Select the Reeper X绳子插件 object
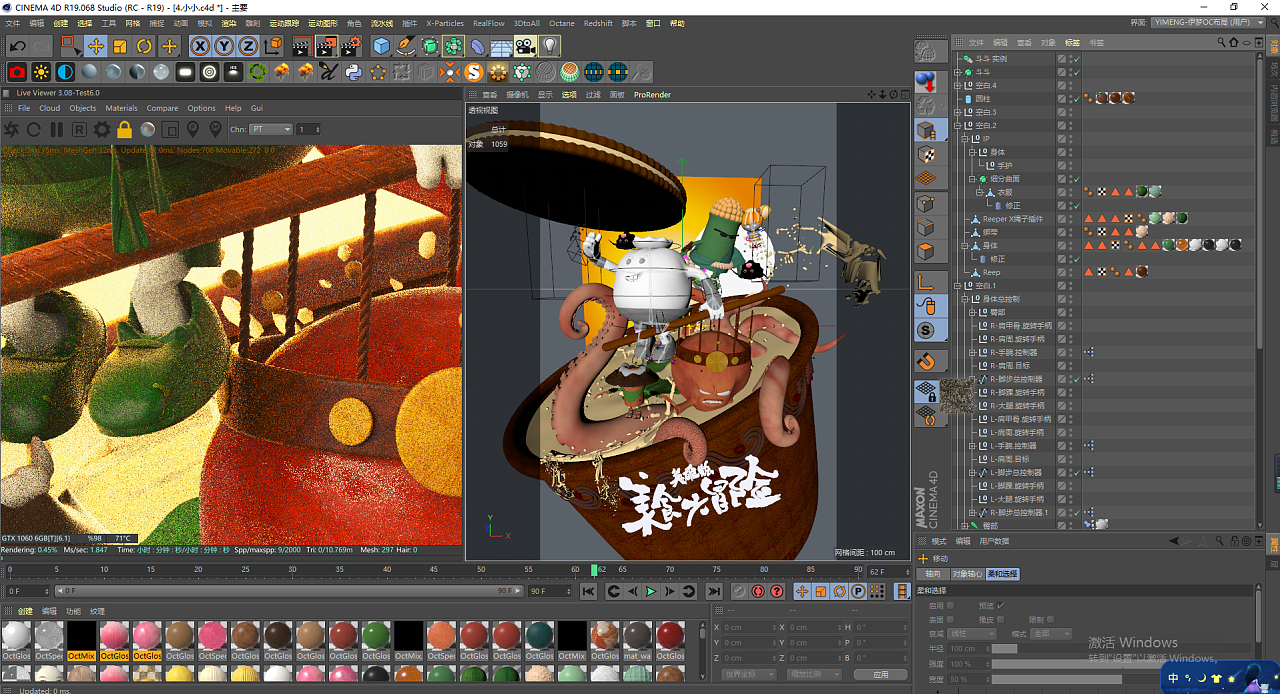 [x=1012, y=219]
